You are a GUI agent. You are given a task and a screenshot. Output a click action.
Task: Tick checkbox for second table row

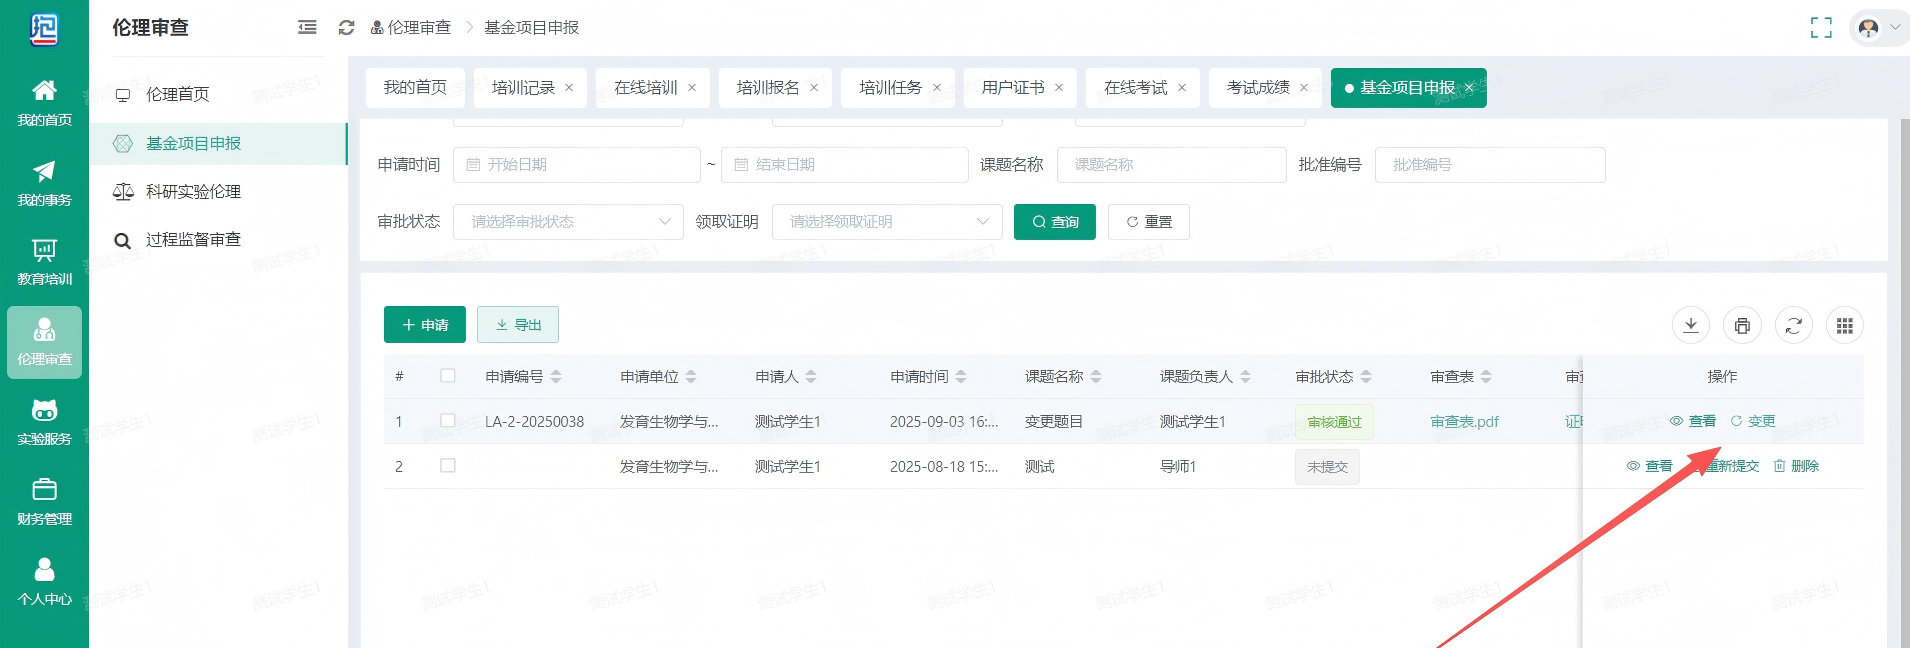tap(448, 466)
